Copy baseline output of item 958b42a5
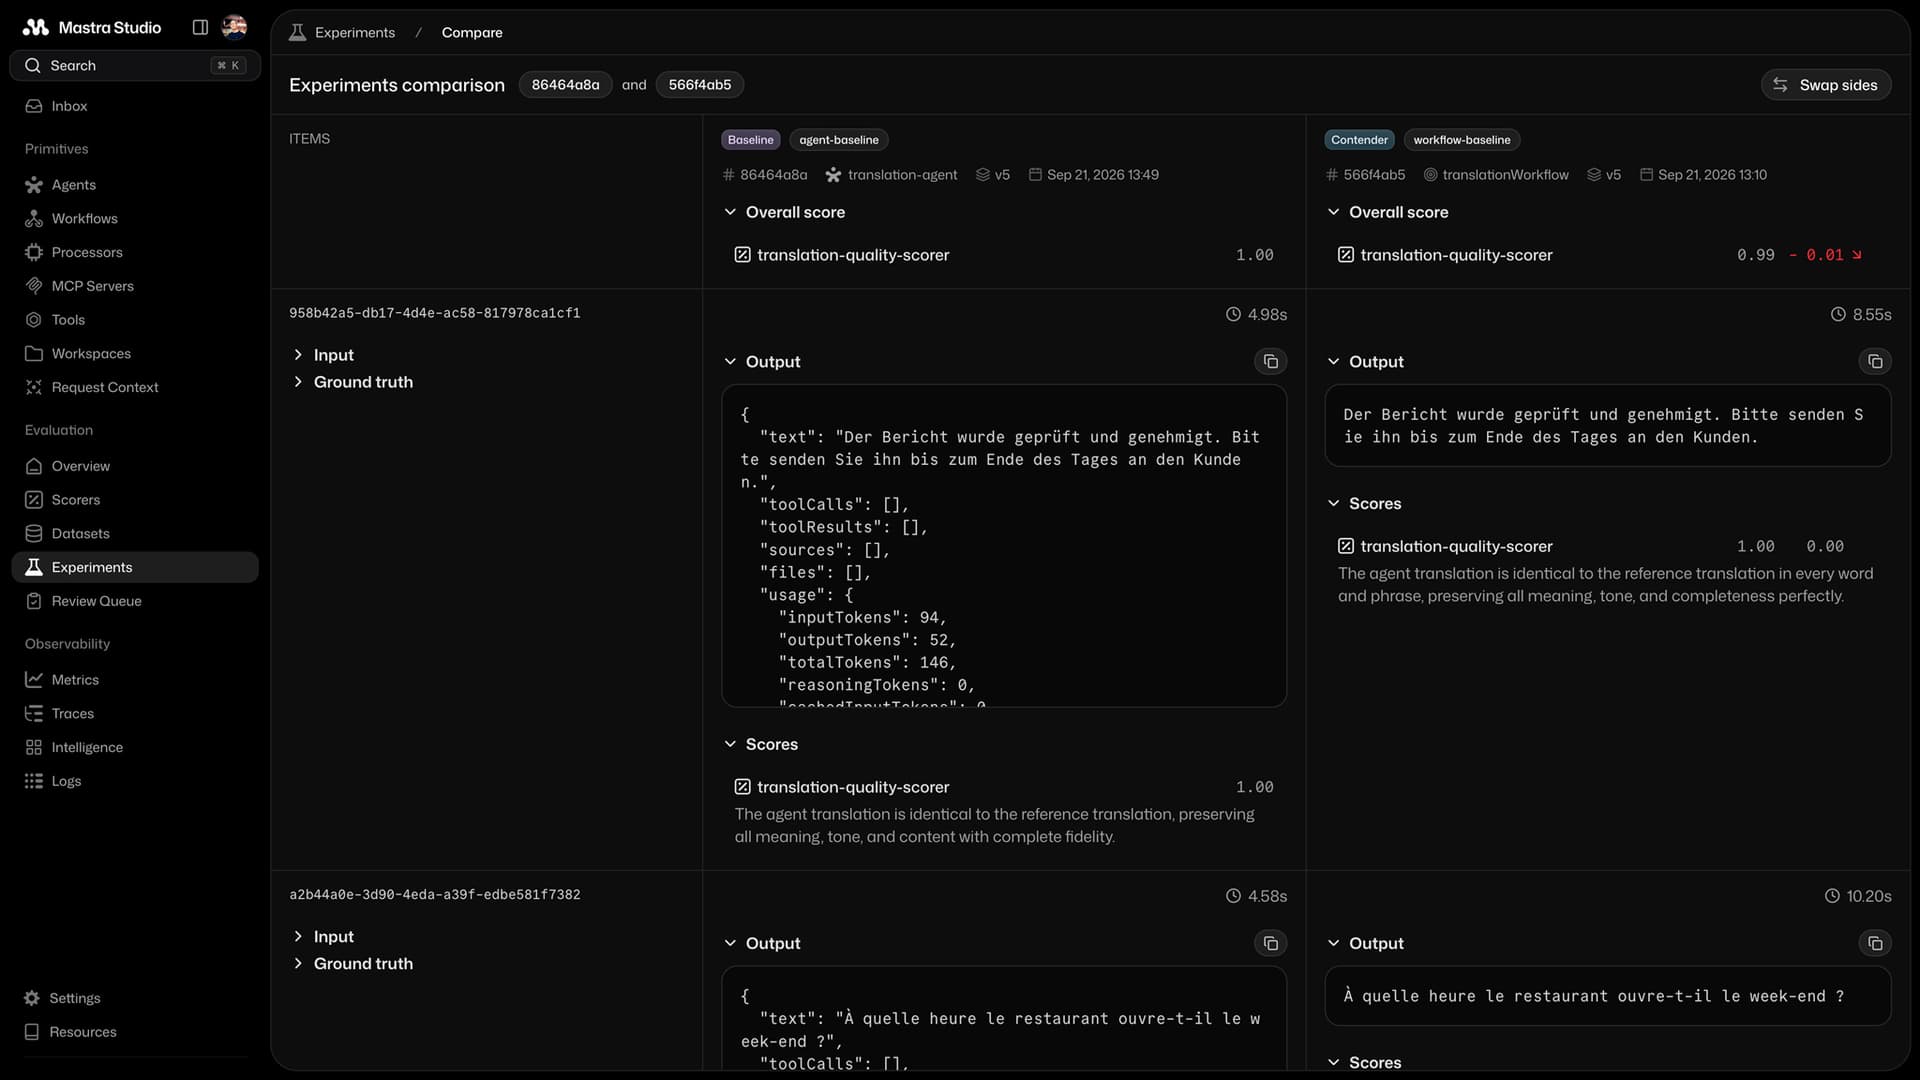1920x1080 pixels. (1270, 362)
